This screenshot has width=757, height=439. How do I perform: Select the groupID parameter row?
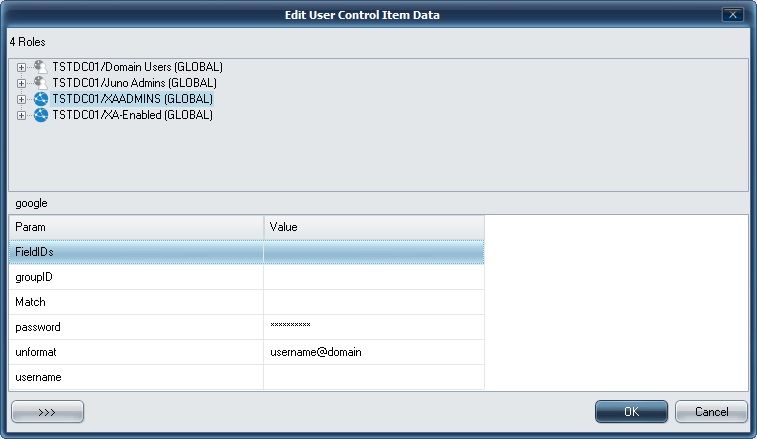click(x=247, y=277)
